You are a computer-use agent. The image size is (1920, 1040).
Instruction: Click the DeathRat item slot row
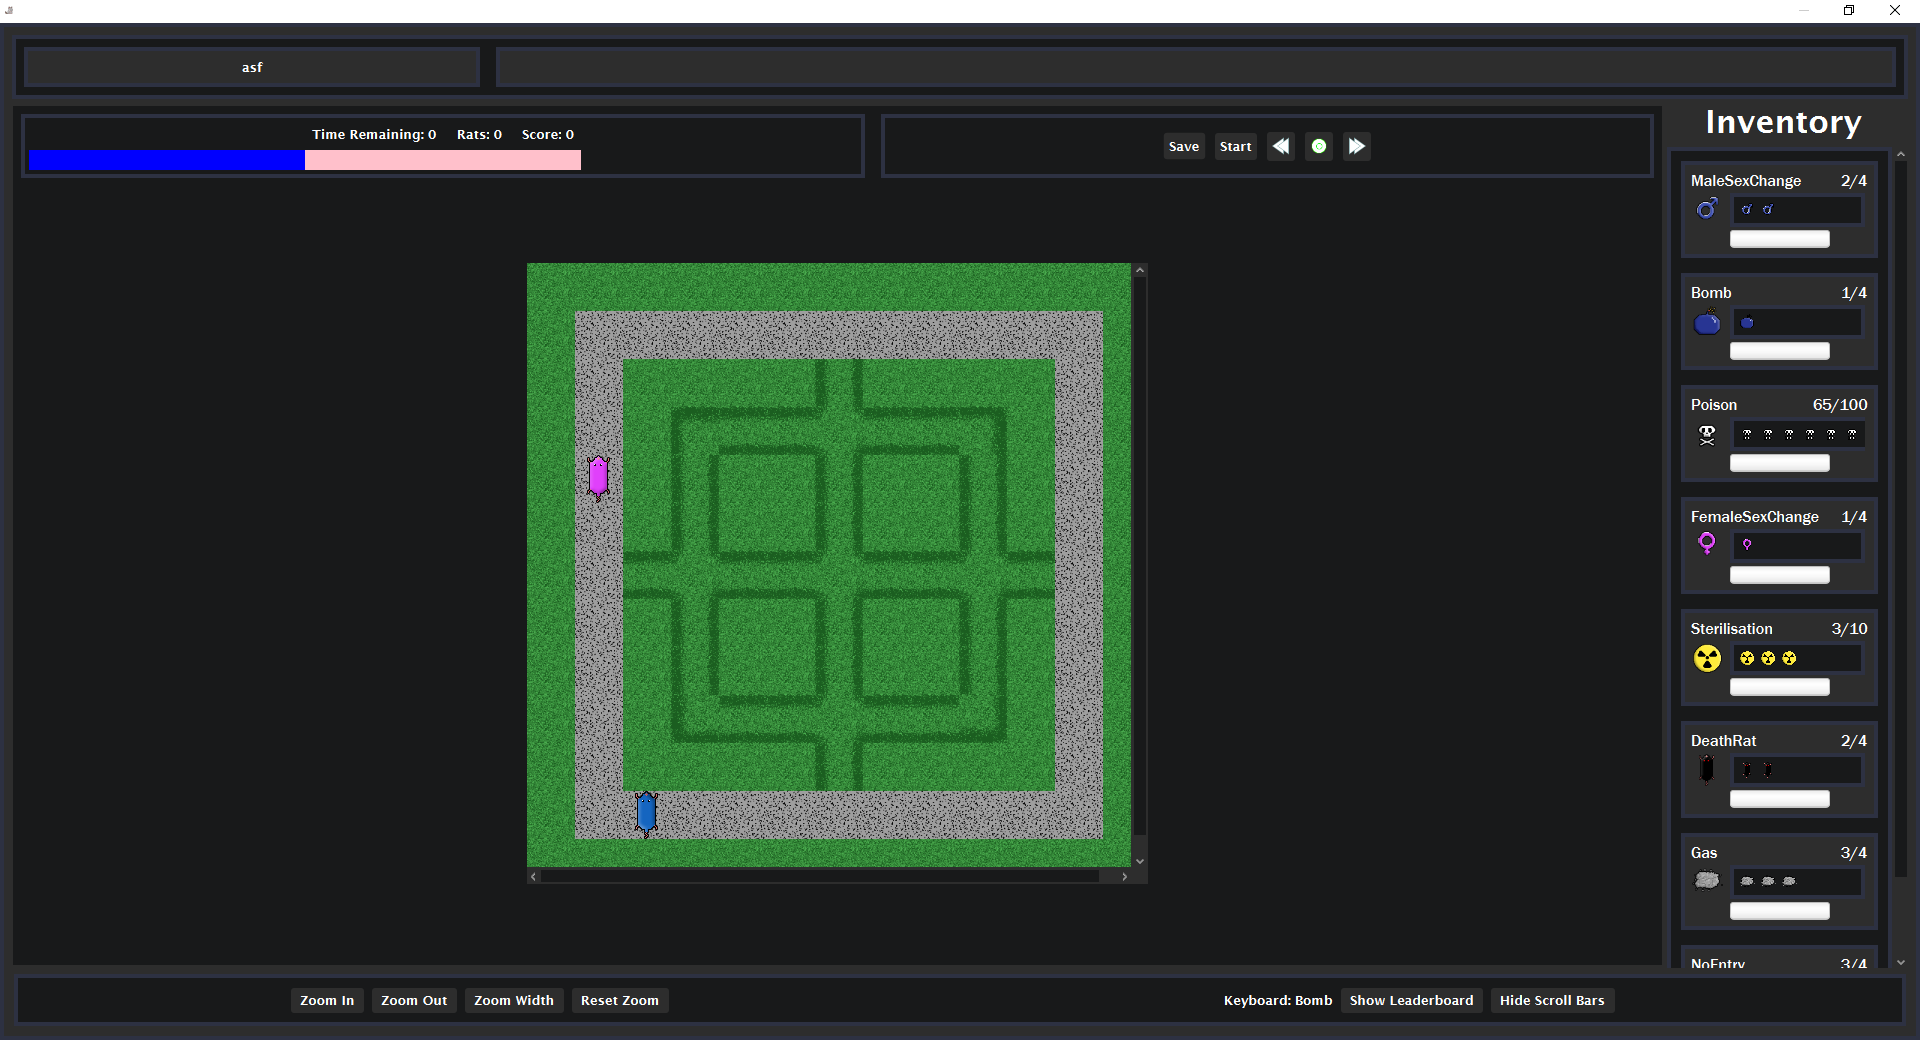coord(1797,770)
